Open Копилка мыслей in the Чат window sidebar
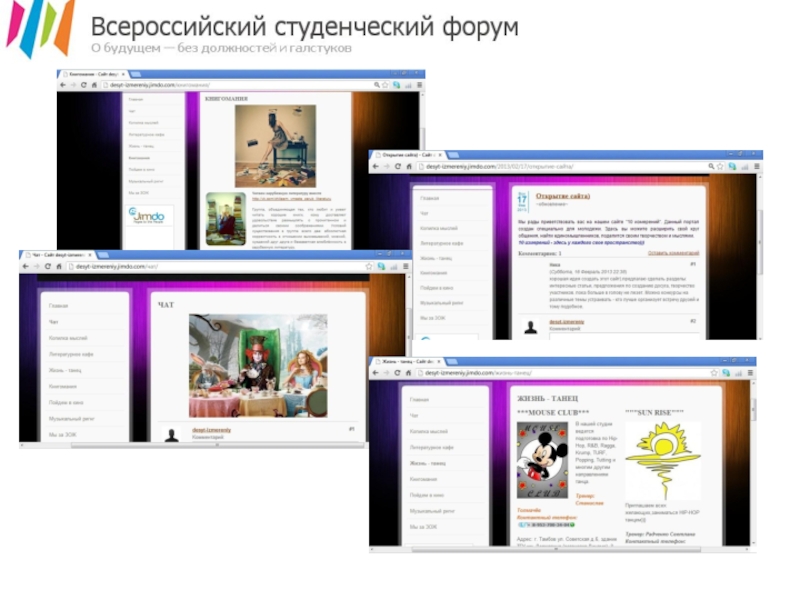Viewport: 800px width, 600px height. 68,338
